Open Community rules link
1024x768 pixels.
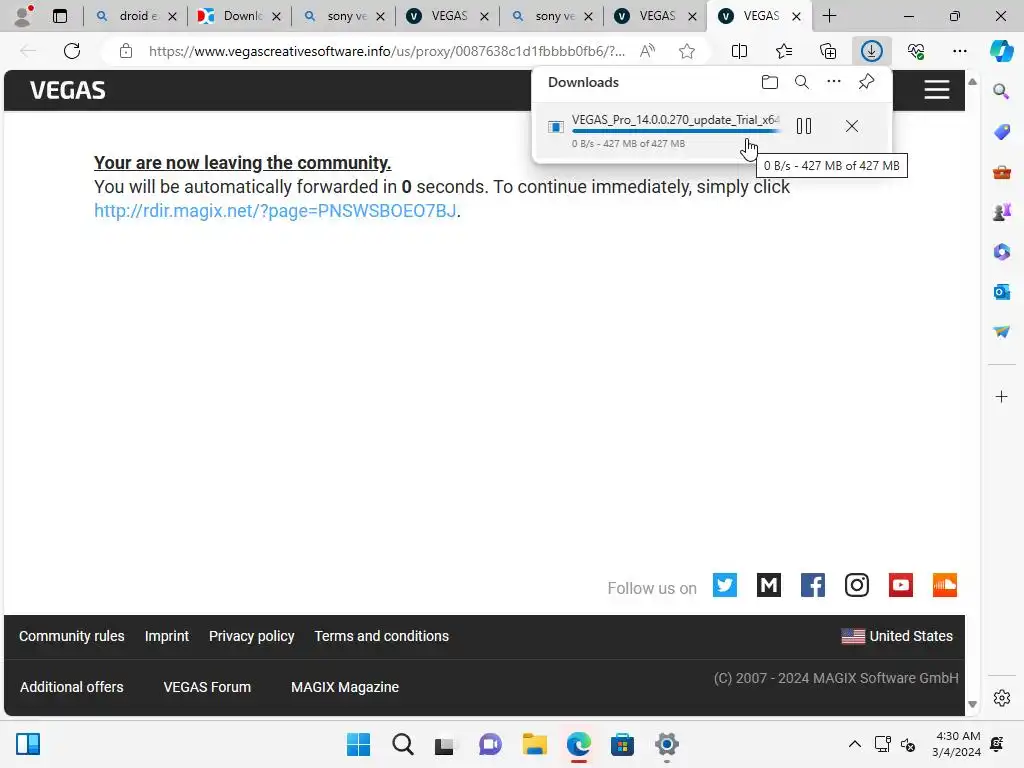point(71,636)
